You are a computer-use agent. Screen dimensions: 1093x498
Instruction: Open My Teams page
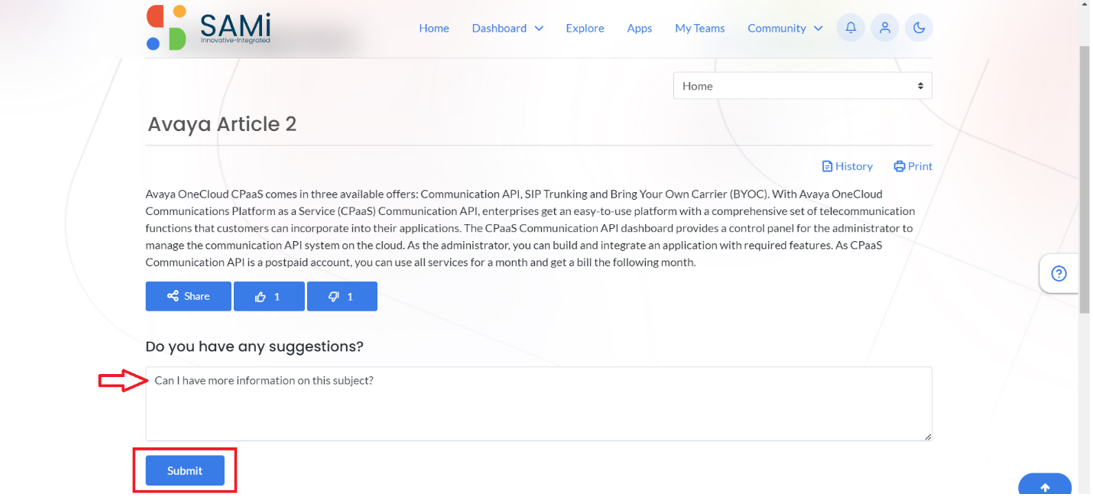coord(700,29)
